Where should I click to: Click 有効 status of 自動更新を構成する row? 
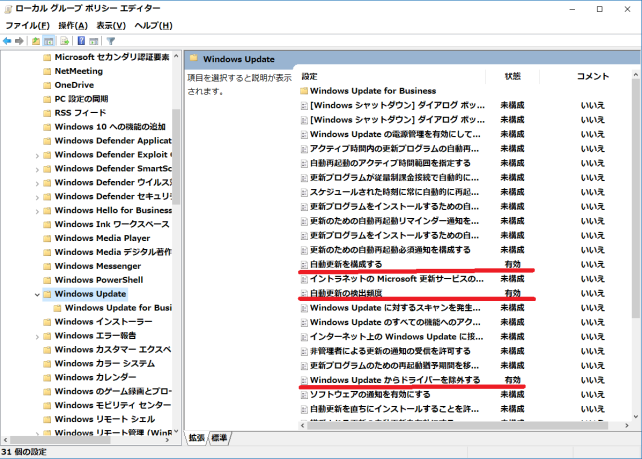(x=513, y=265)
